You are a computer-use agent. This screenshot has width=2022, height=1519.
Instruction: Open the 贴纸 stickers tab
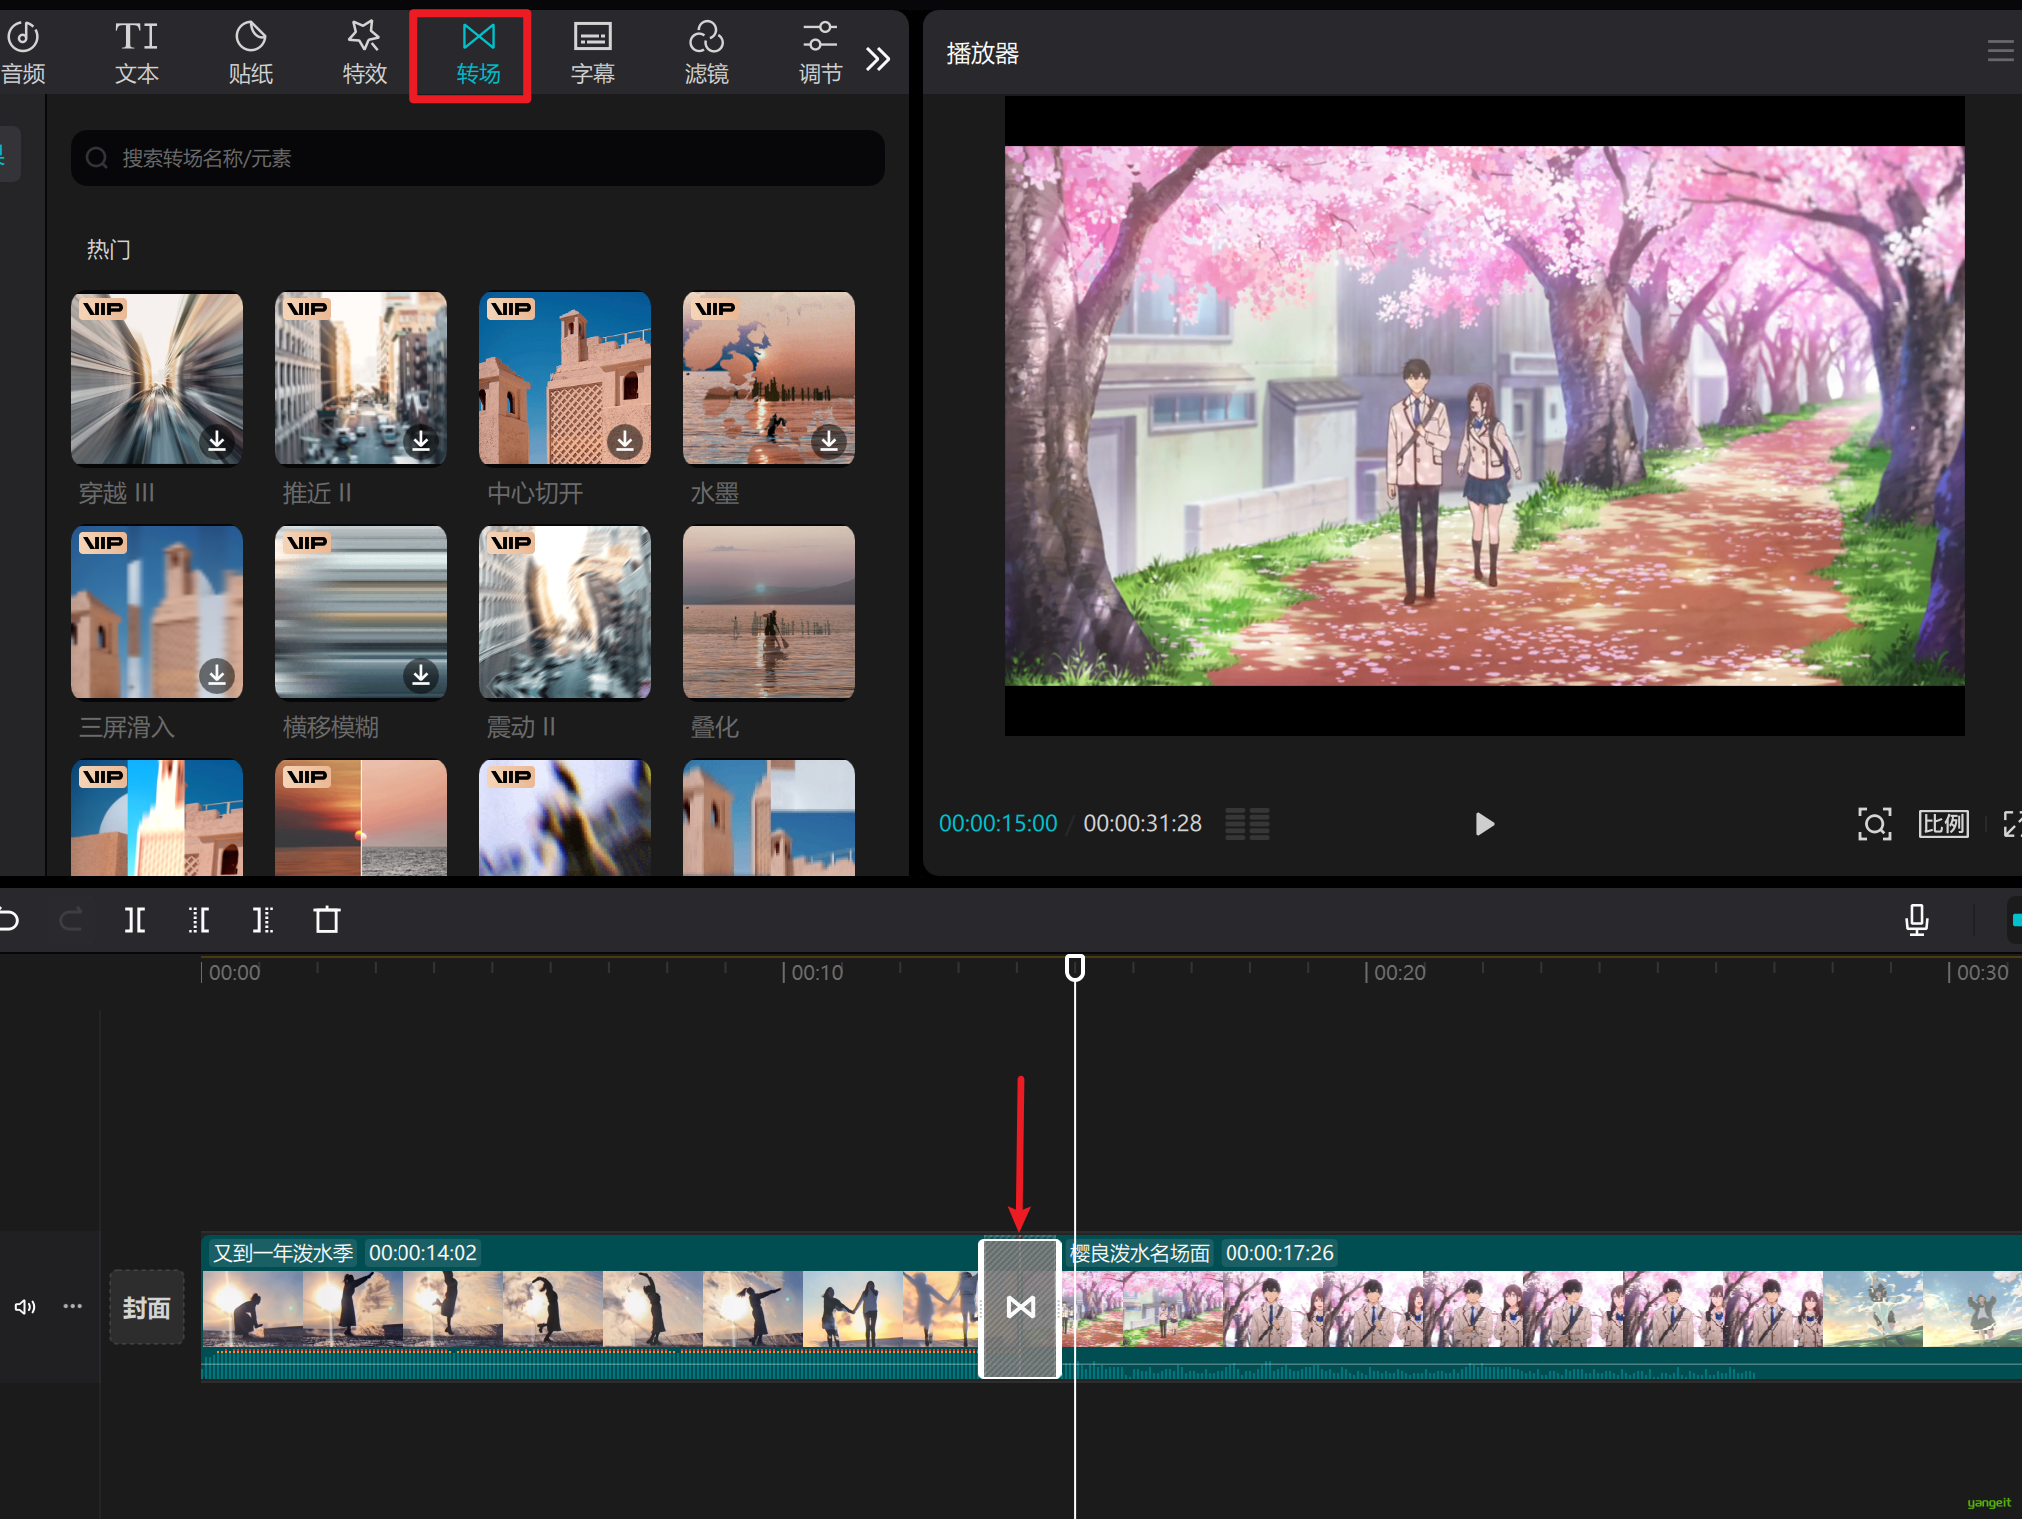click(251, 54)
